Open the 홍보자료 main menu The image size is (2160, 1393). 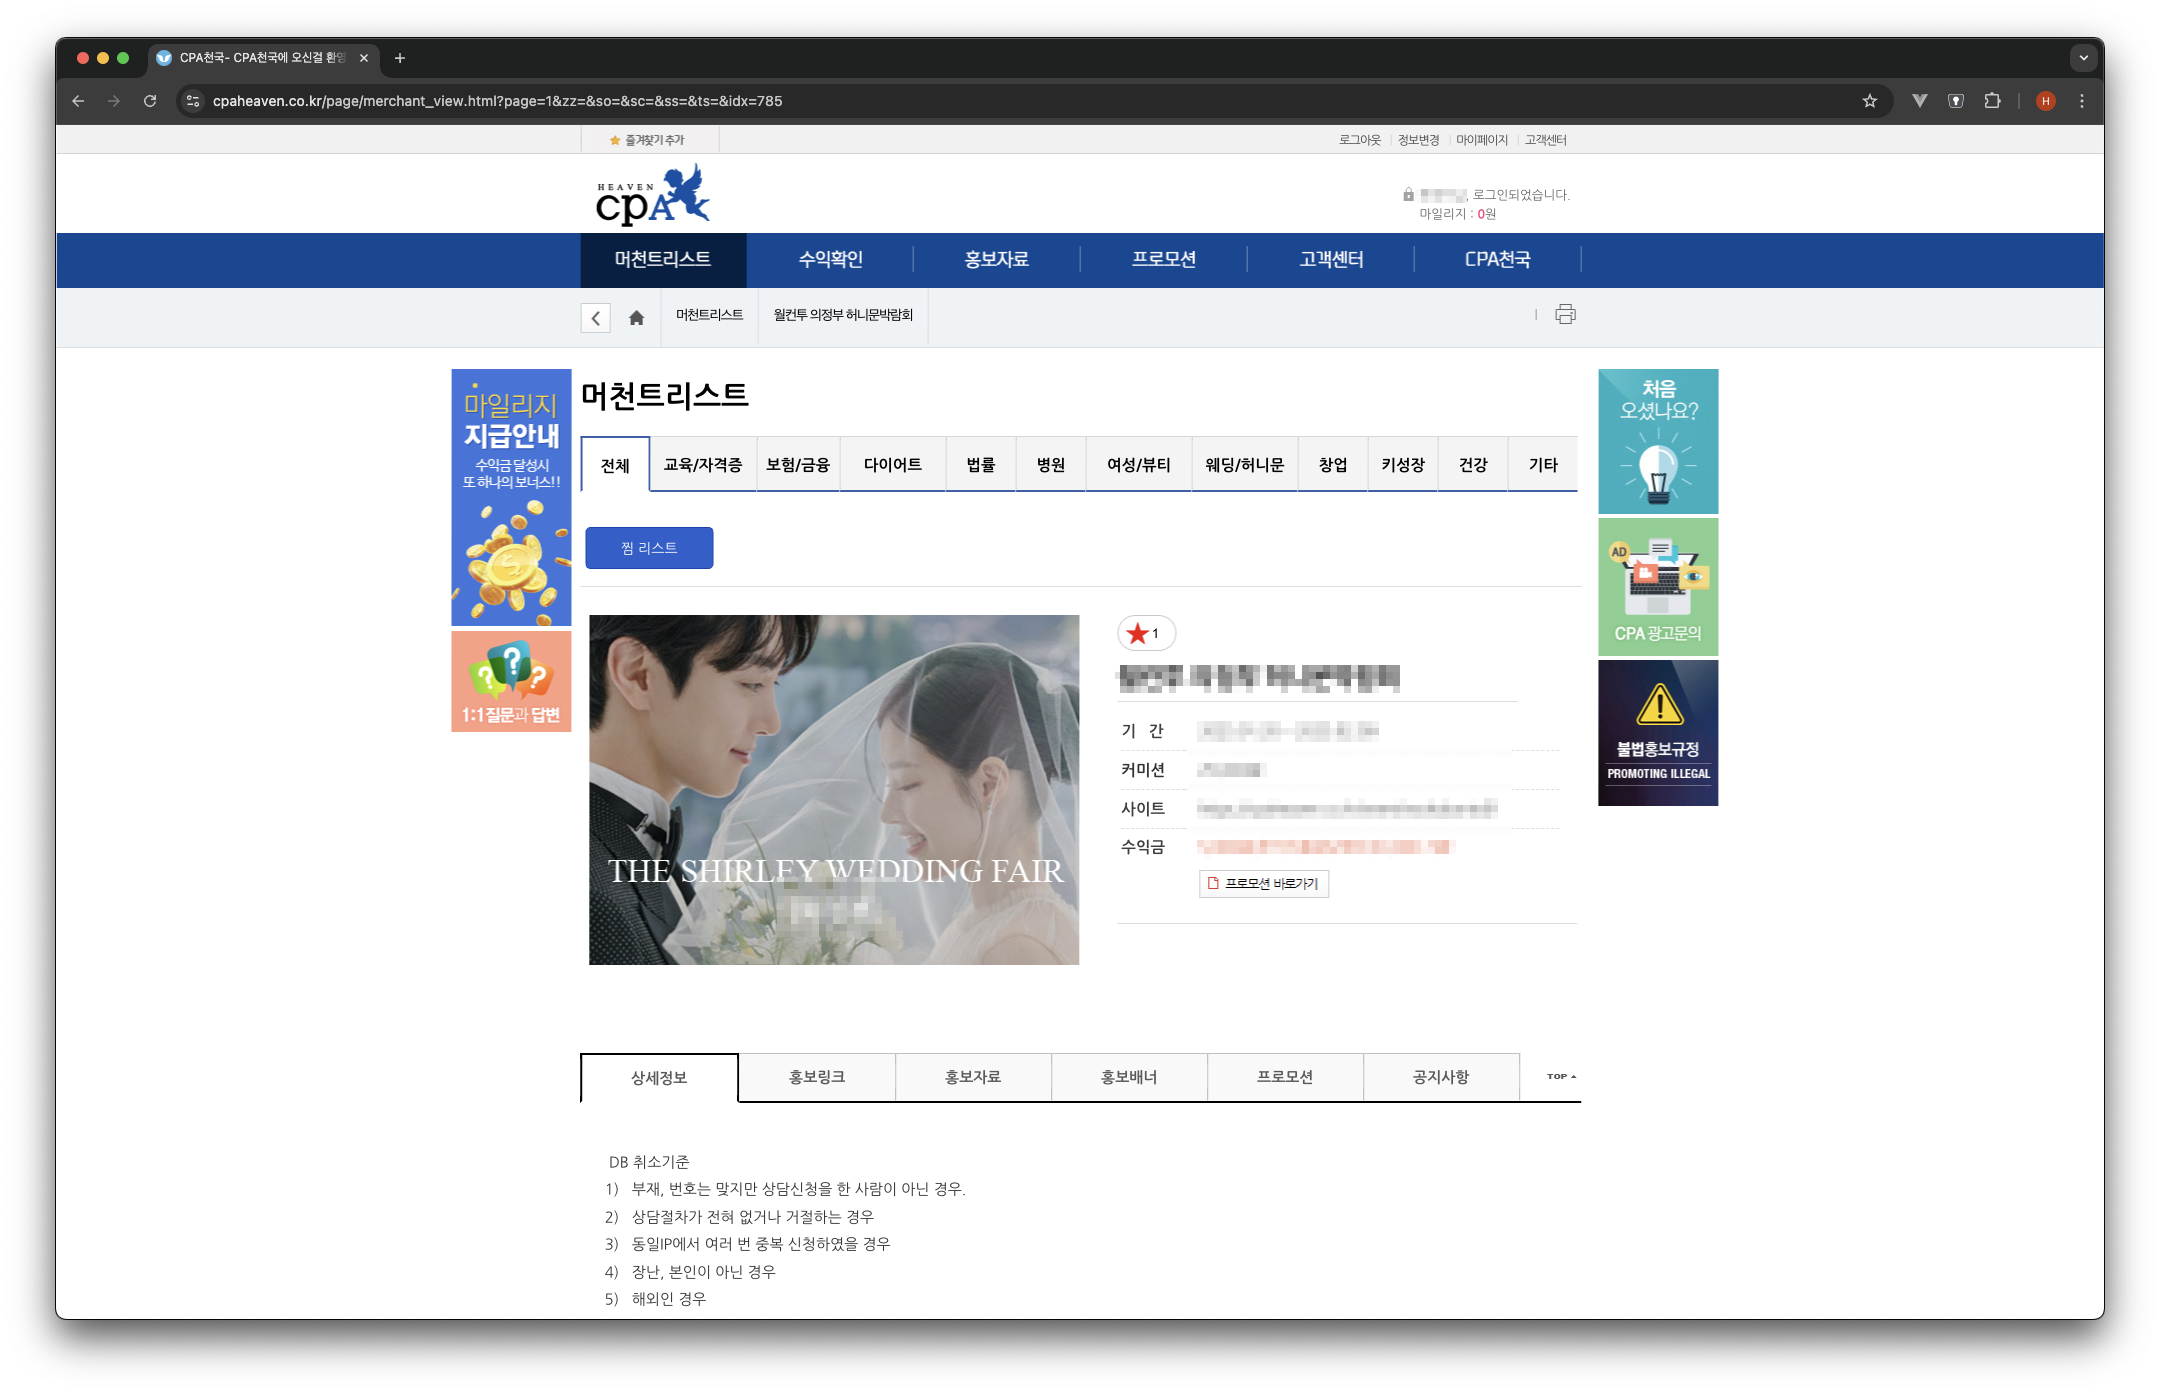[997, 260]
